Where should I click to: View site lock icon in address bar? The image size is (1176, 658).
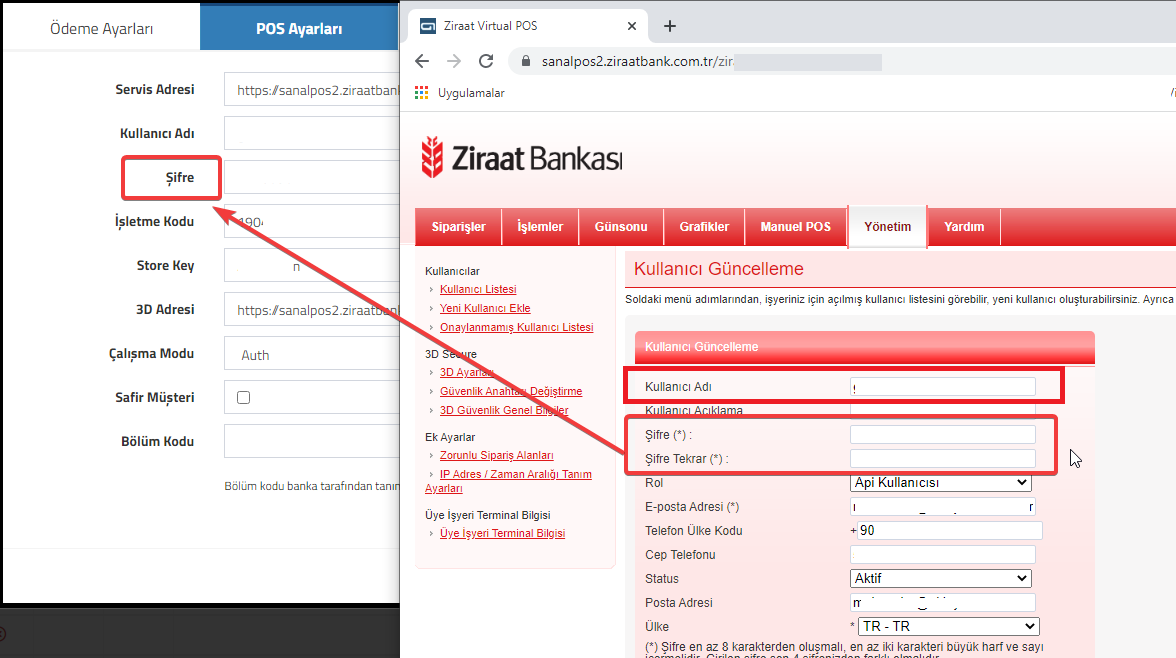[x=525, y=61]
